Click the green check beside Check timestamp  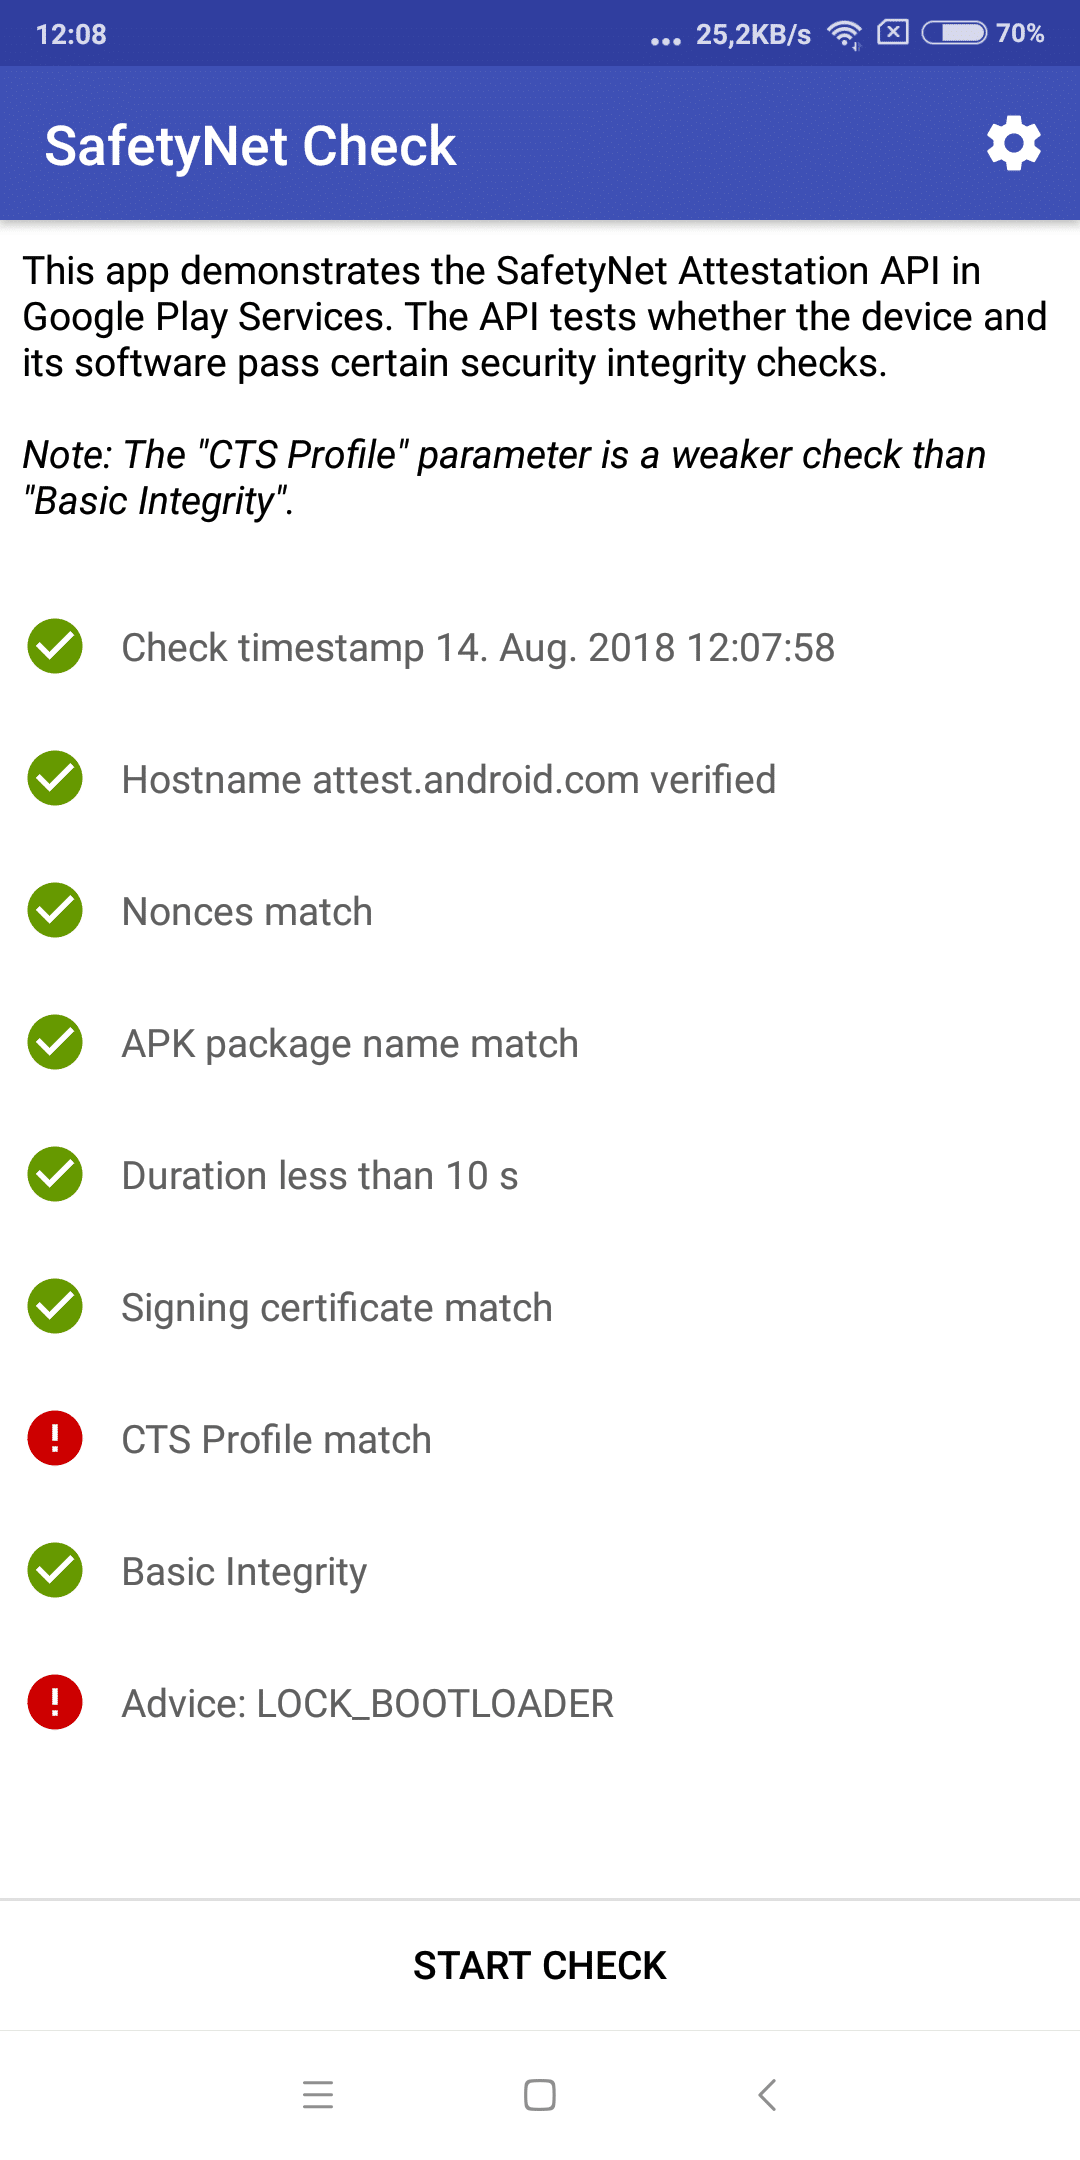click(x=55, y=646)
